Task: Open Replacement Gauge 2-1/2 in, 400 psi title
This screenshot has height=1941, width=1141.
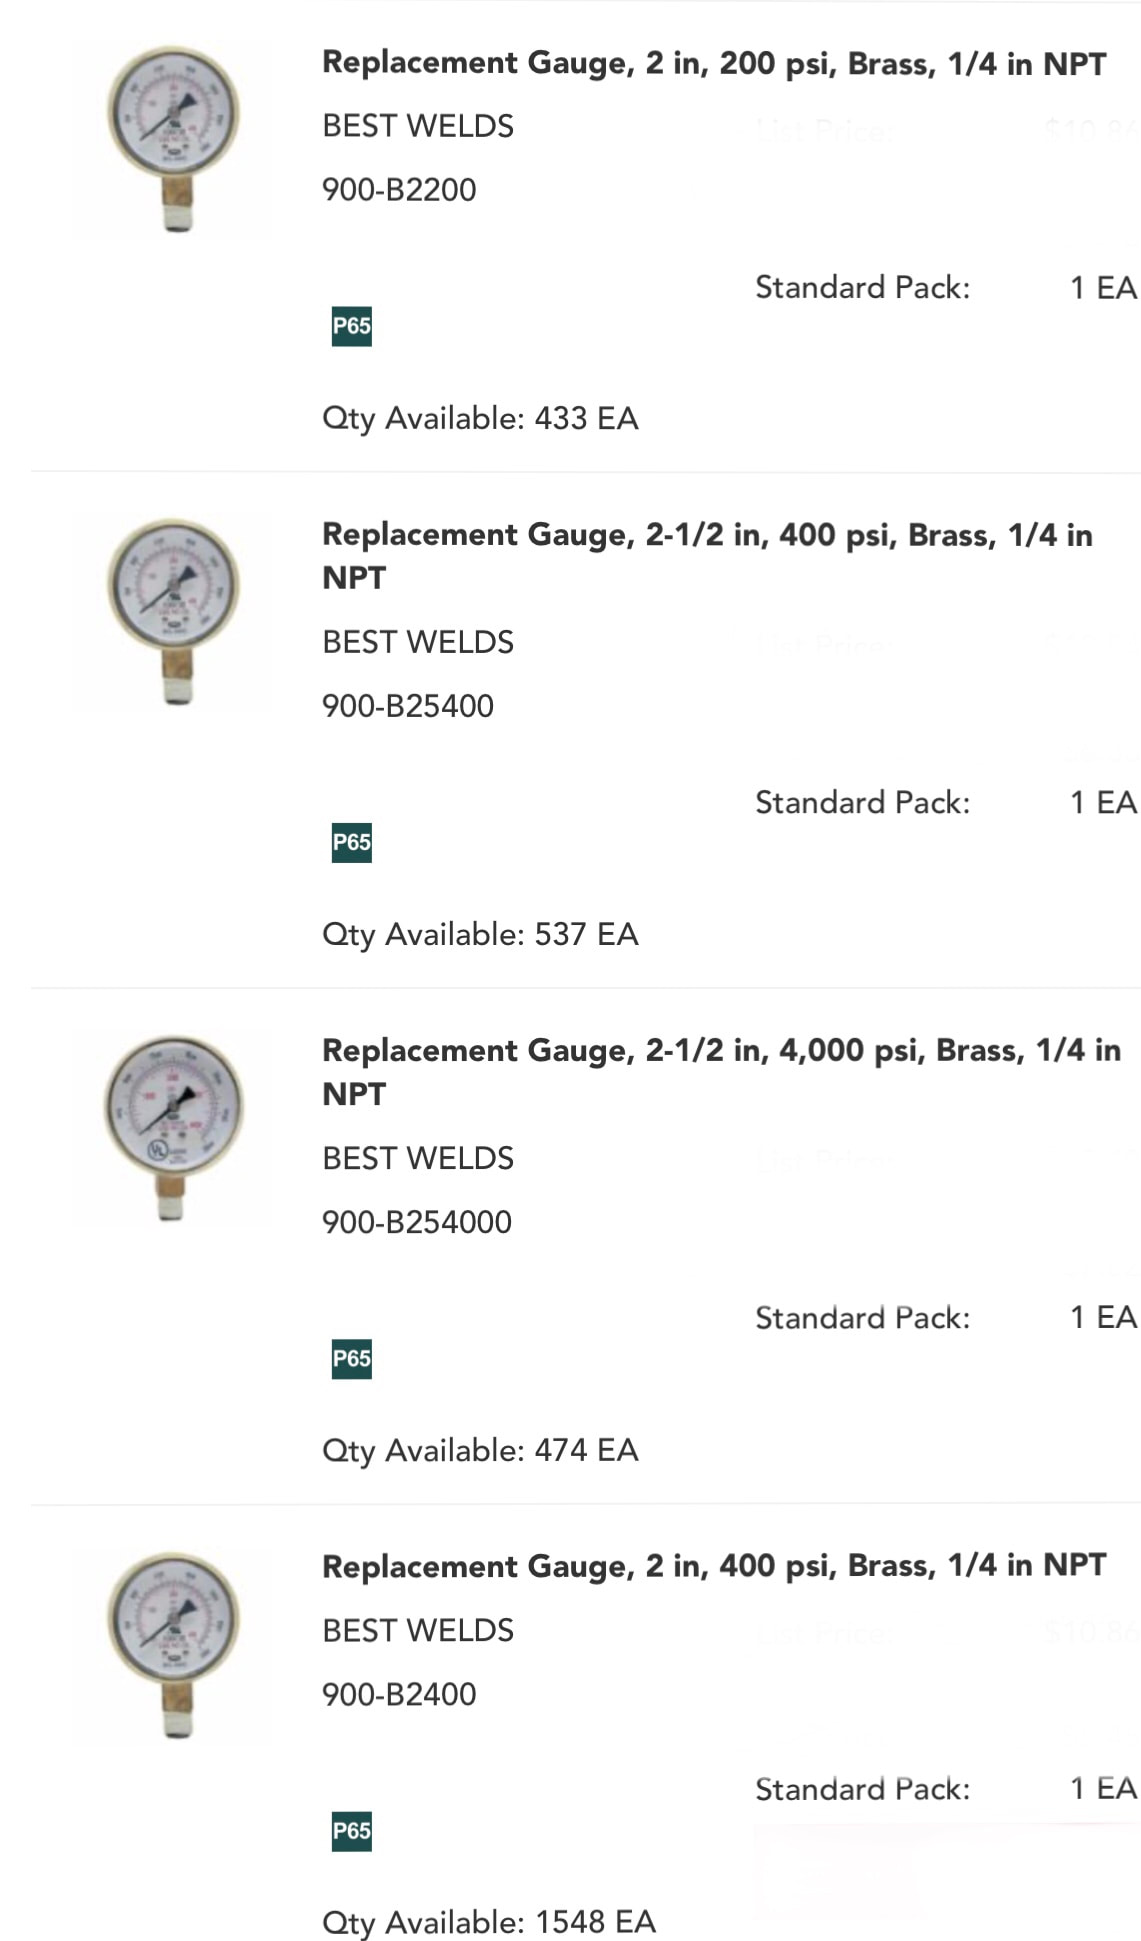Action: tap(708, 556)
